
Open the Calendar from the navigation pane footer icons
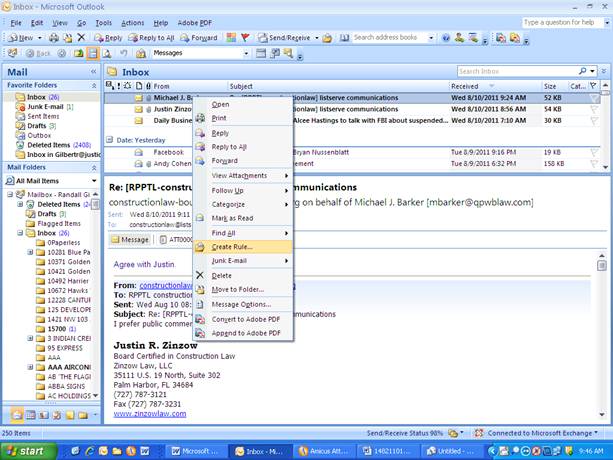[x=30, y=415]
